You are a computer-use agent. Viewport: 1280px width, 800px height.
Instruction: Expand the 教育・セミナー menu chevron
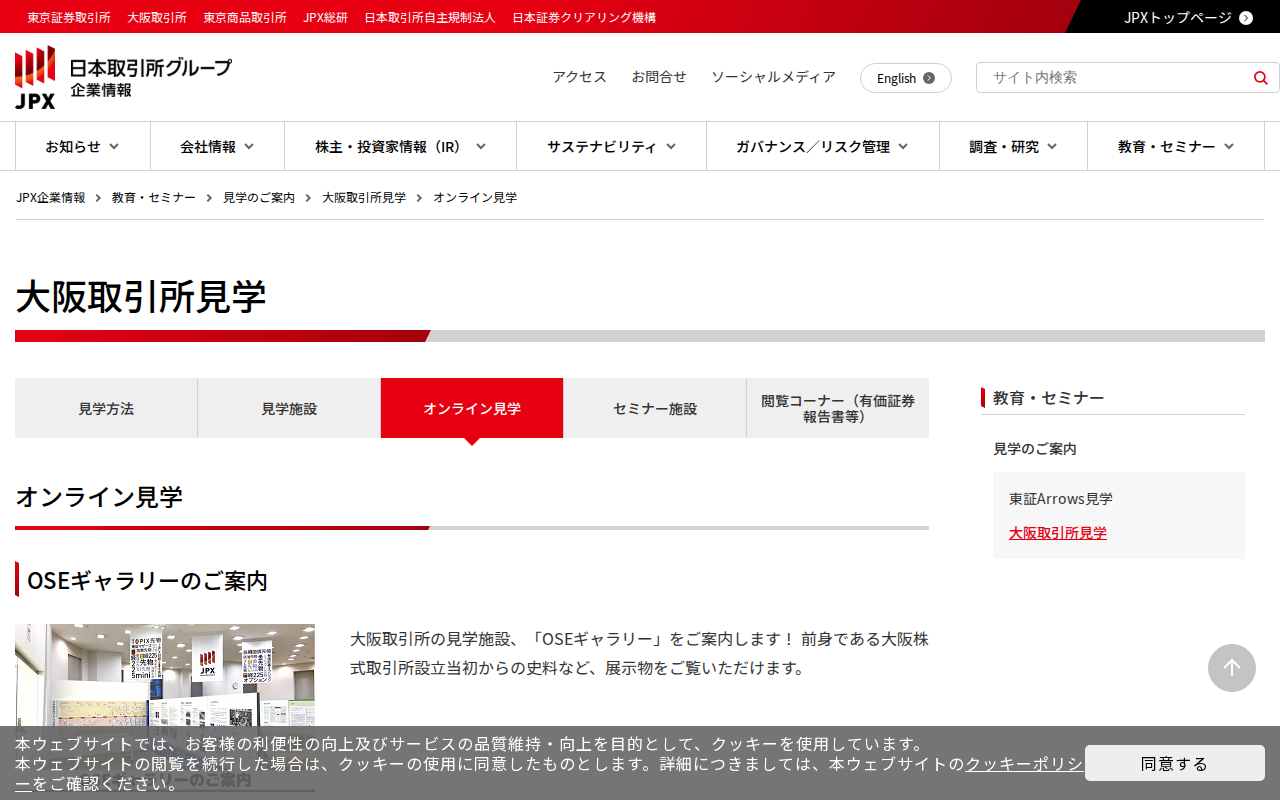pyautogui.click(x=1229, y=147)
